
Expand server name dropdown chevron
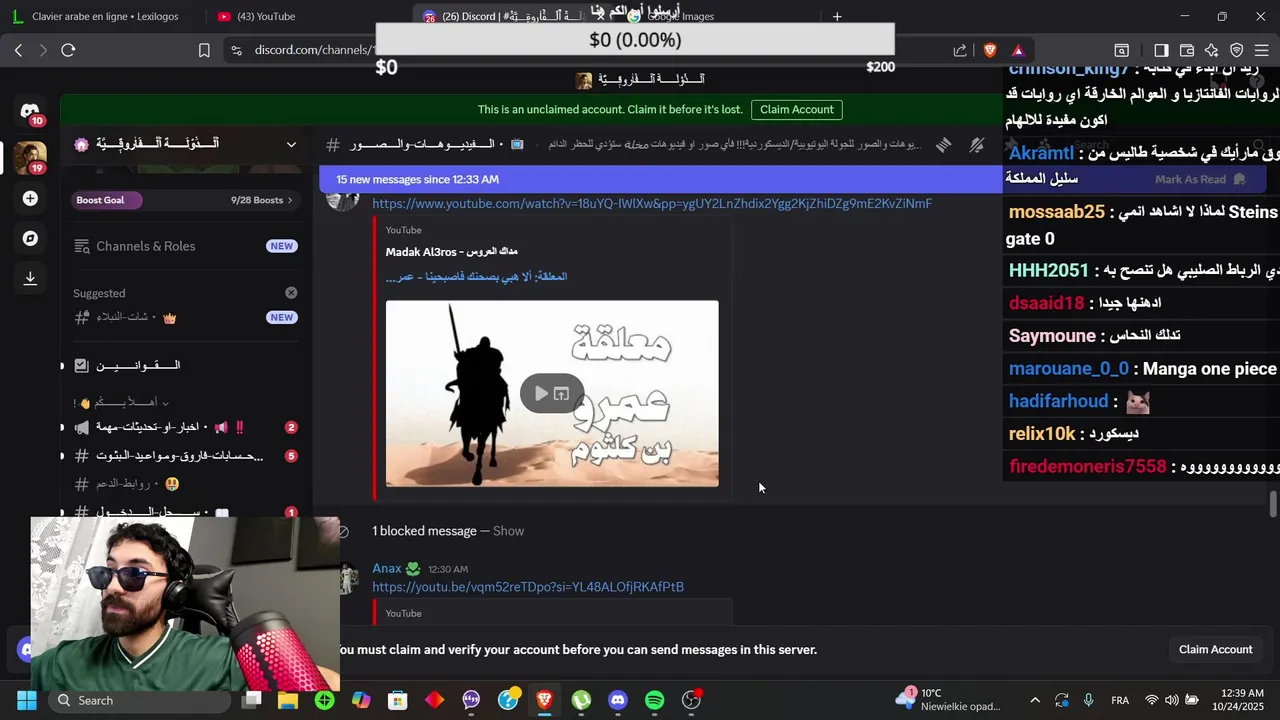tap(291, 144)
